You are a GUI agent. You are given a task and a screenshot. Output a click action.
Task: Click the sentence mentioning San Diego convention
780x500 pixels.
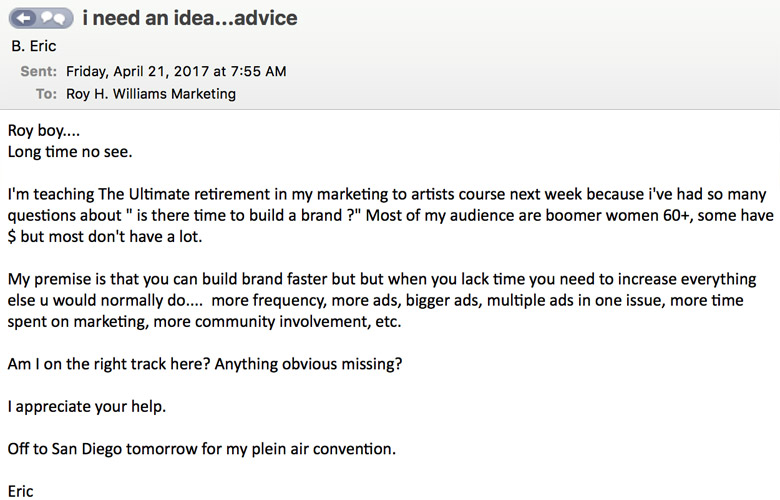201,449
